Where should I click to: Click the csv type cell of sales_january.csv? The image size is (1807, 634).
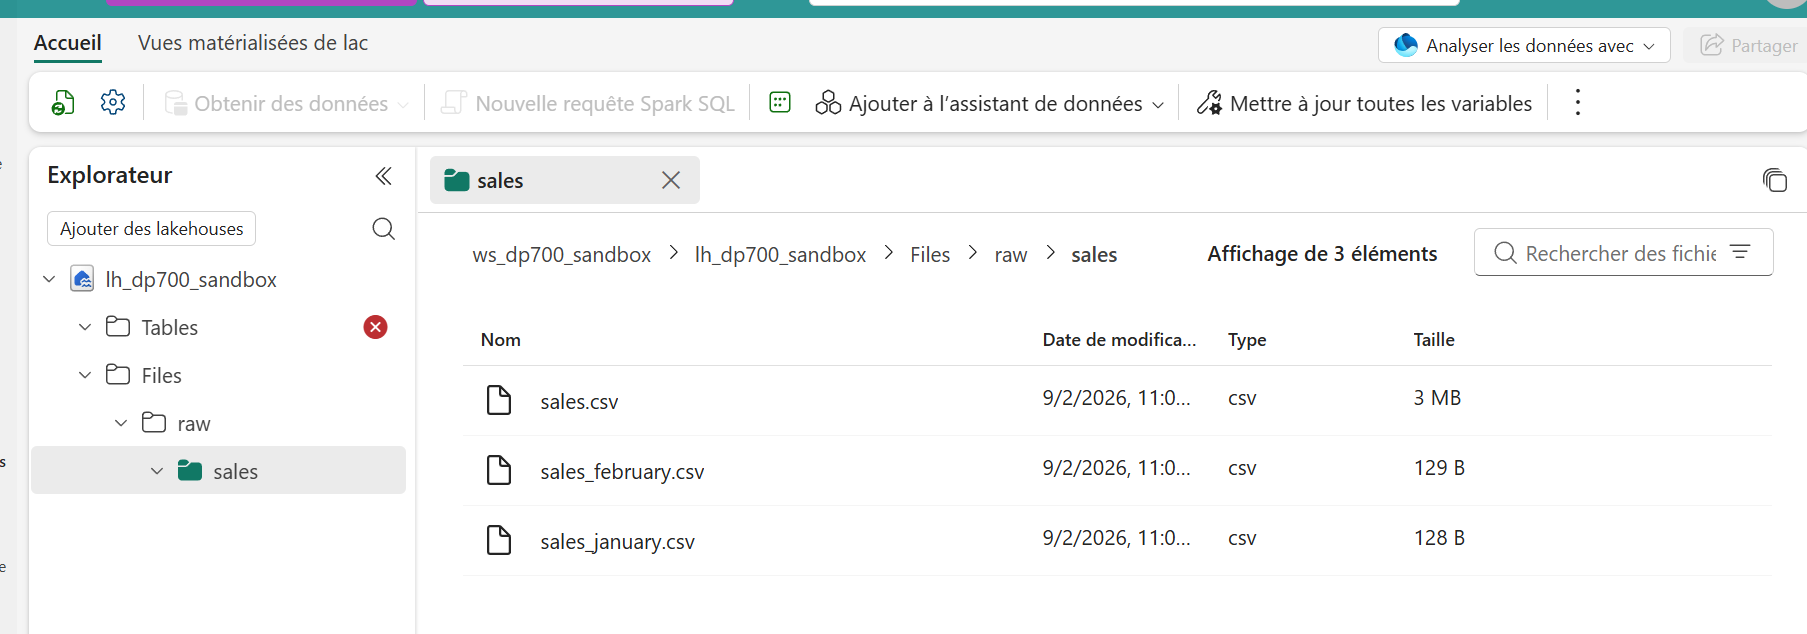pyautogui.click(x=1242, y=538)
